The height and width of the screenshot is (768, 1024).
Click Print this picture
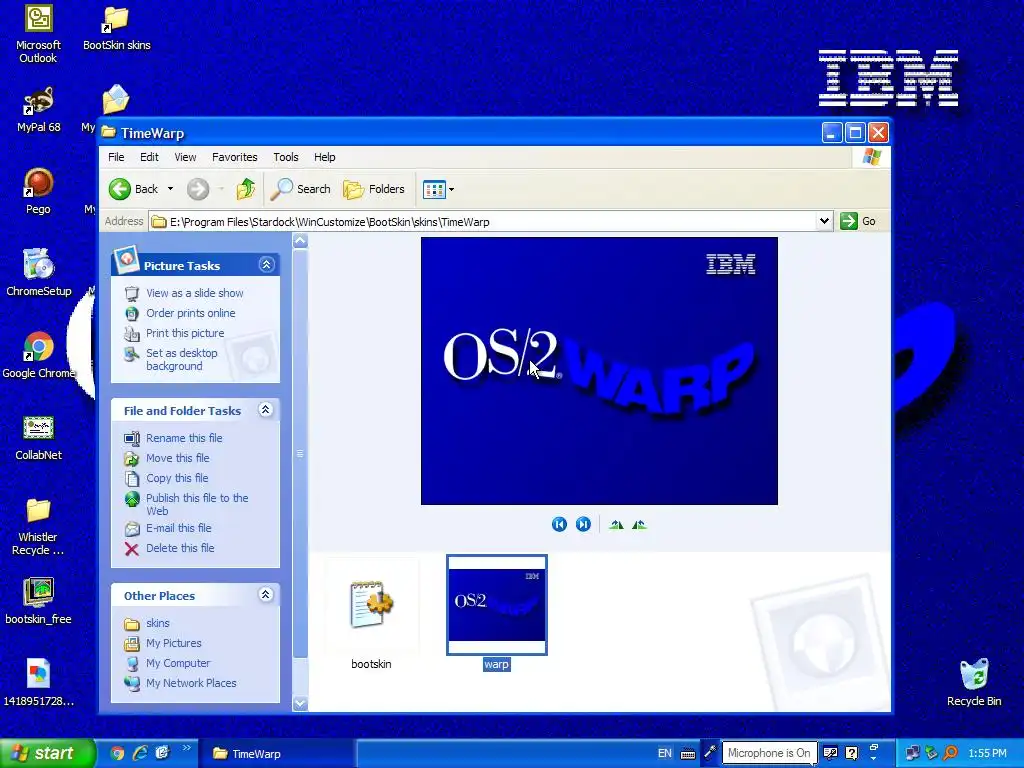(x=185, y=333)
